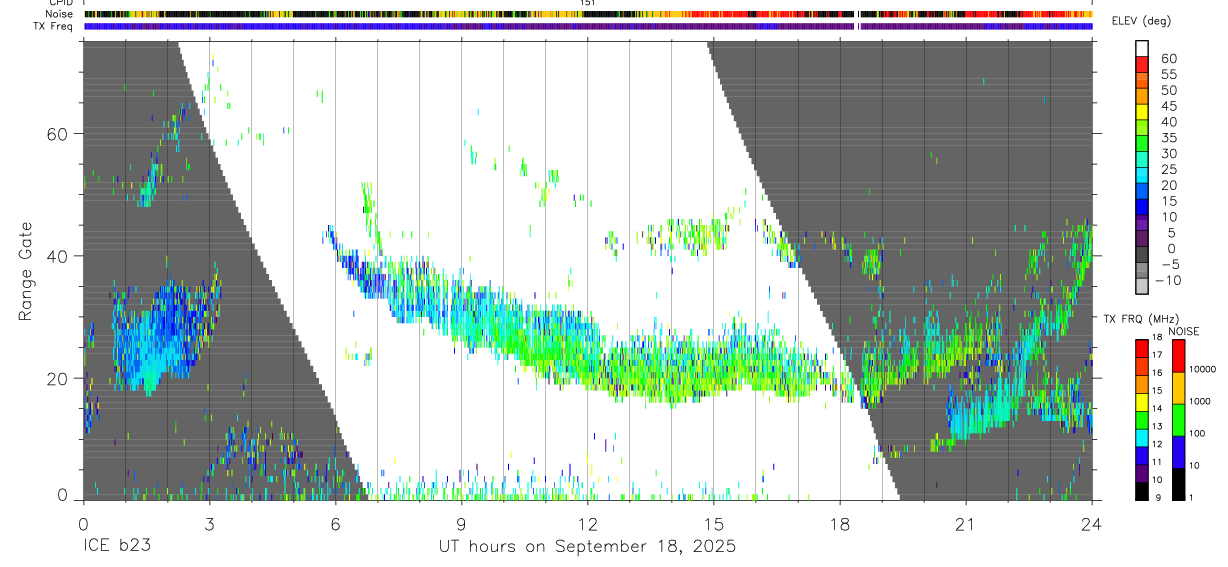Click the black NOISE segment between 10 and 1

tap(1178, 484)
